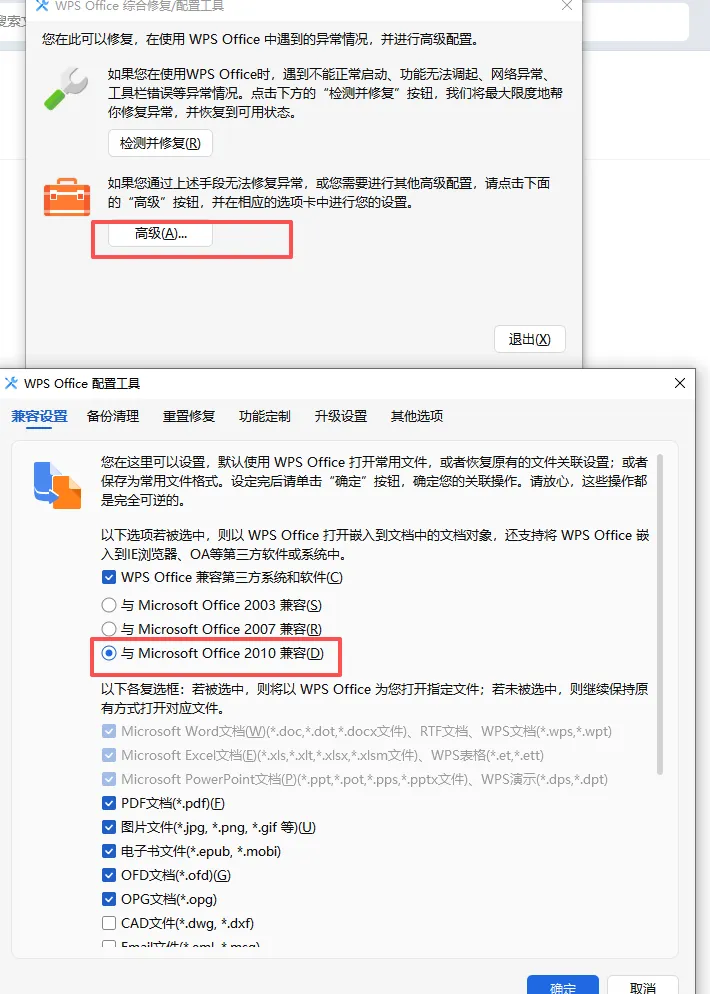Uncheck PDF文档(*.pdf) association
This screenshot has height=994, width=710.
click(x=109, y=803)
